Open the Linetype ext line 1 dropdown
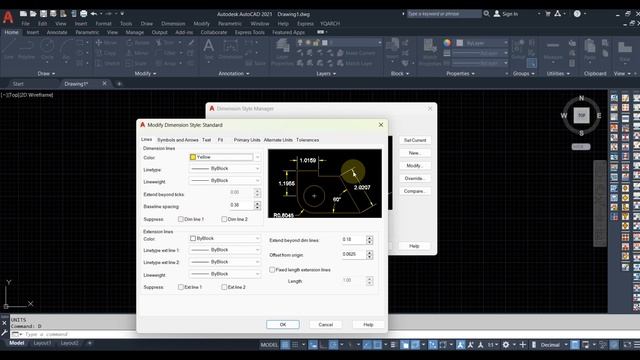 (x=224, y=250)
